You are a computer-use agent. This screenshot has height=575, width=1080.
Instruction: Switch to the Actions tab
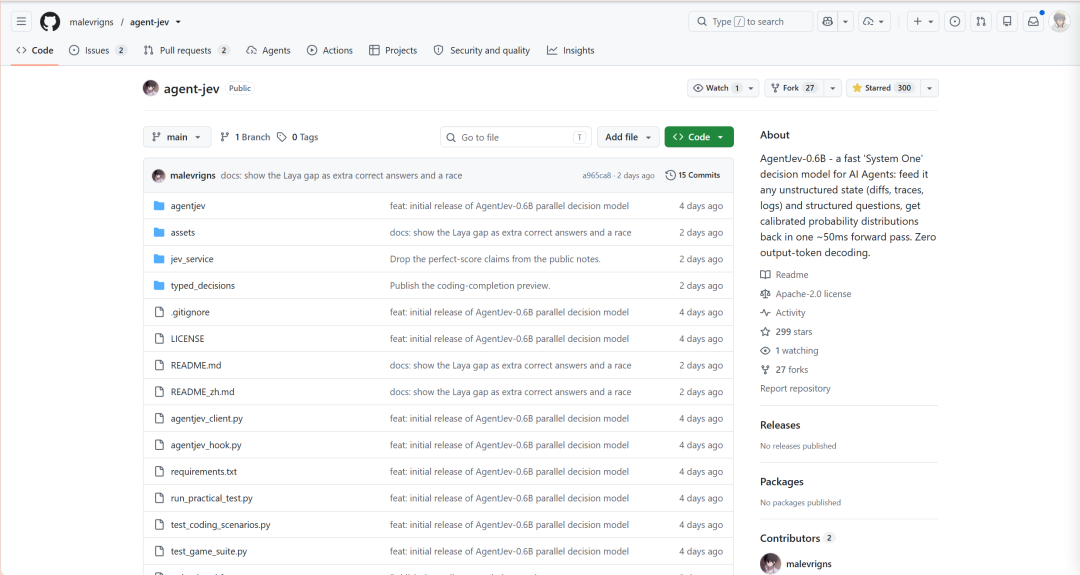(x=330, y=50)
